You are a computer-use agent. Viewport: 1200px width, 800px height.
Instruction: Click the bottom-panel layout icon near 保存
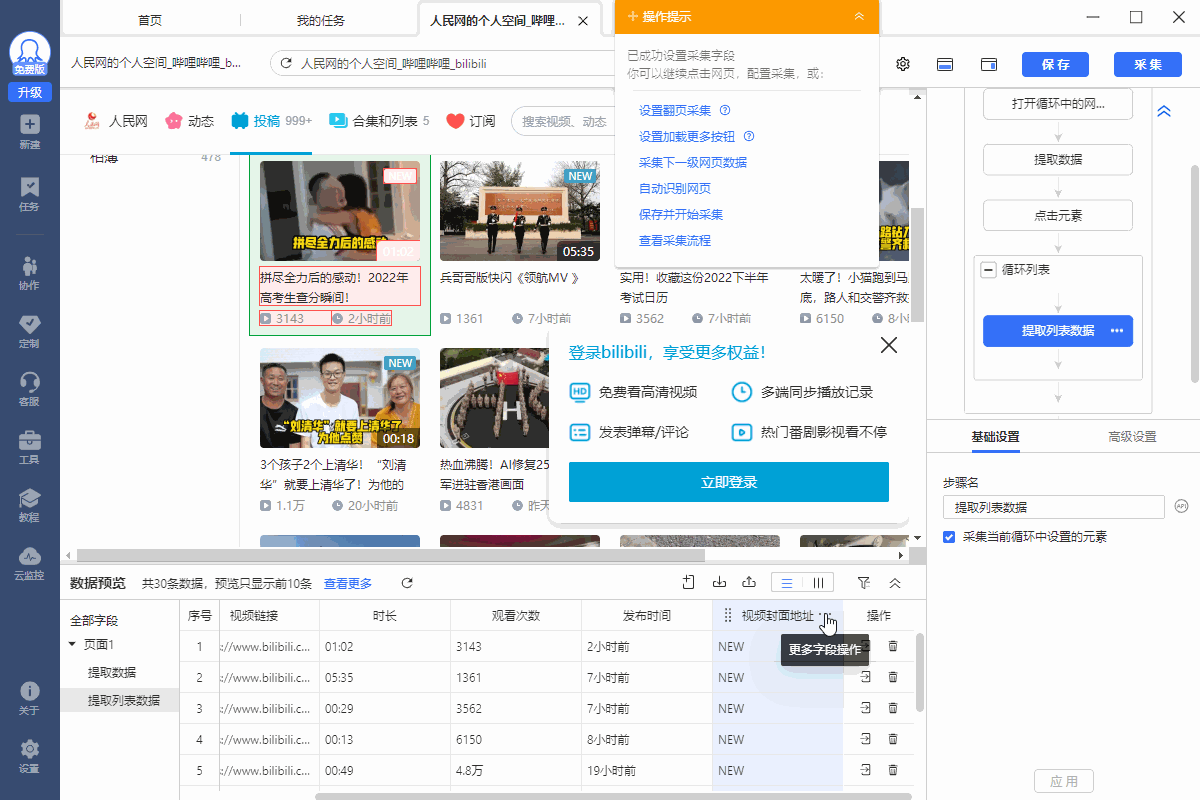coord(944,64)
